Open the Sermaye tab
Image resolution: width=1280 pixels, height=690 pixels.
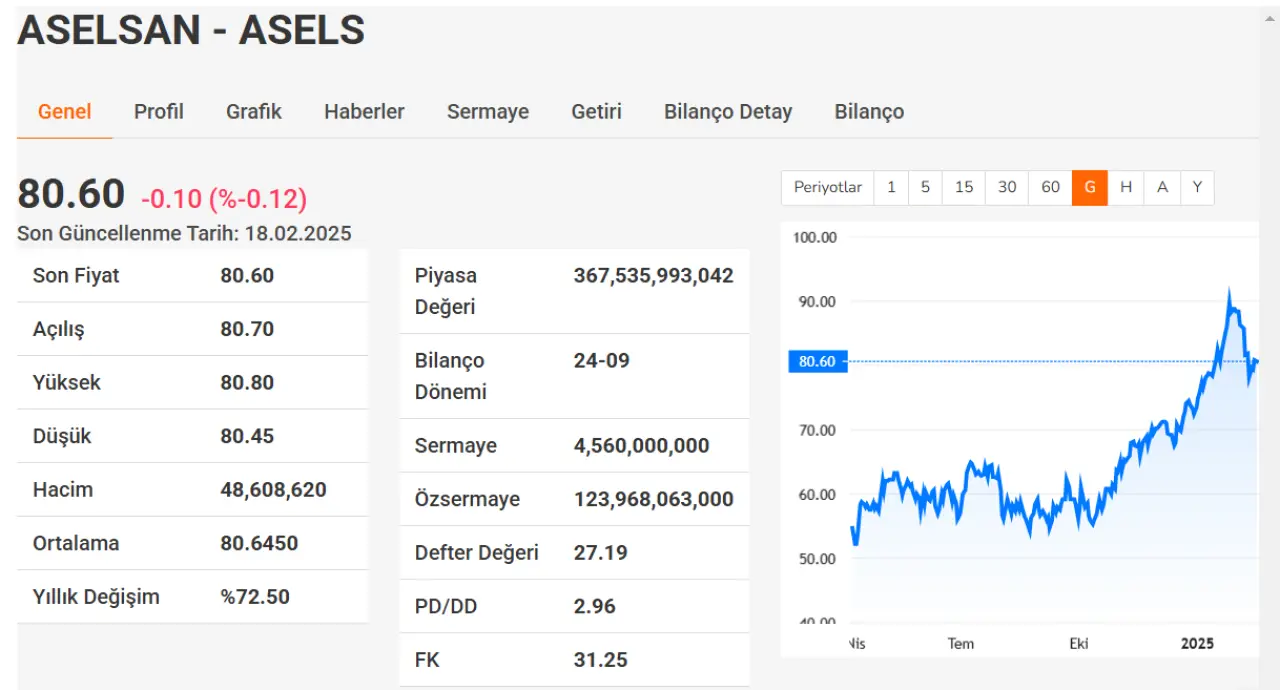click(x=488, y=112)
